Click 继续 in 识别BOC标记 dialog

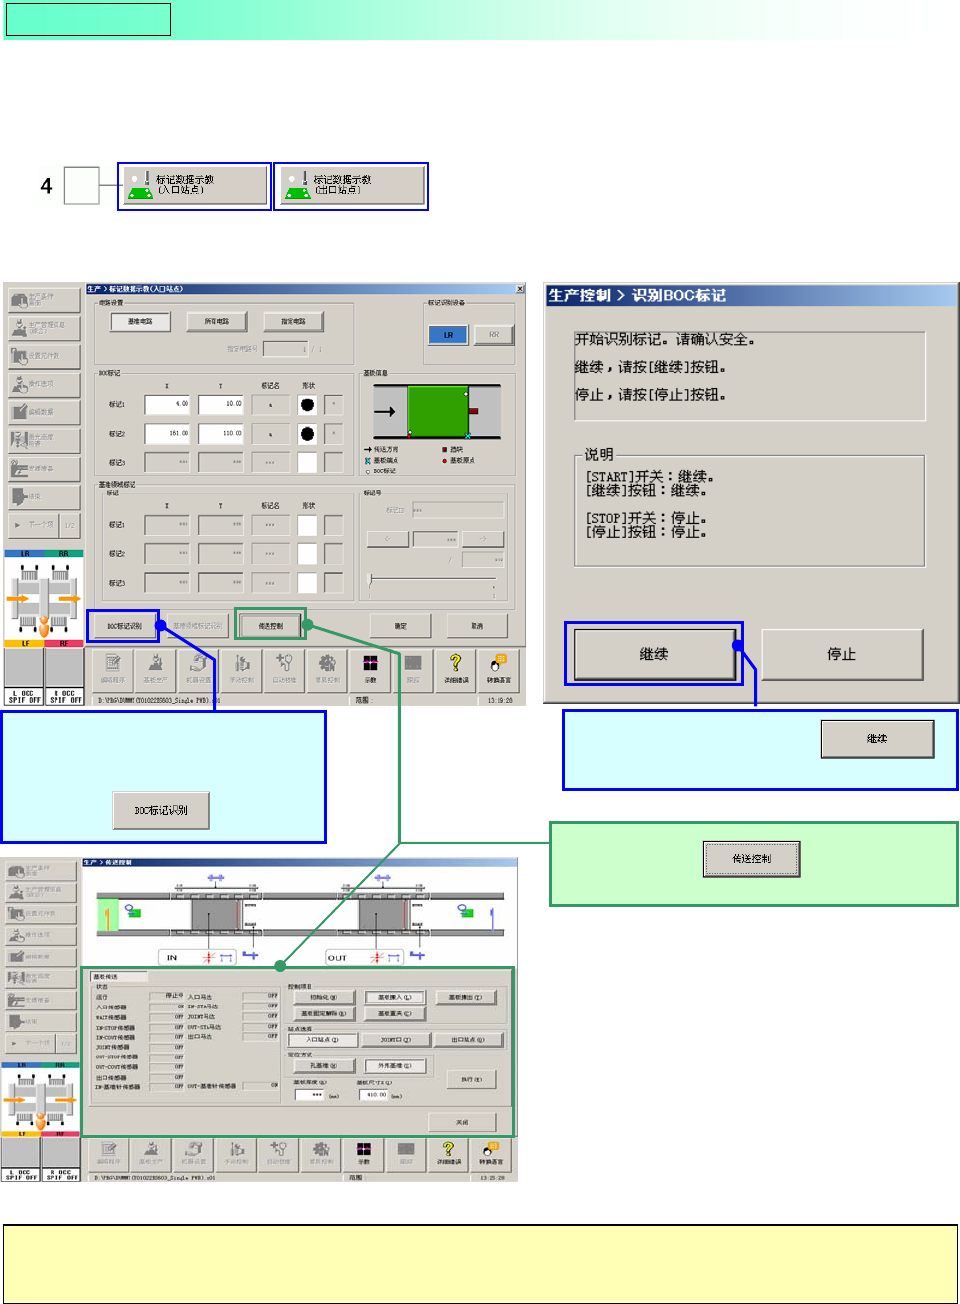click(x=653, y=654)
